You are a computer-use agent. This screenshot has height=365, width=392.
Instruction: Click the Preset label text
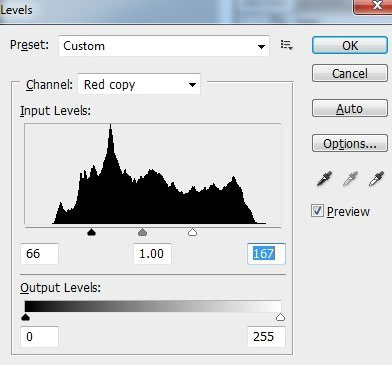(29, 45)
